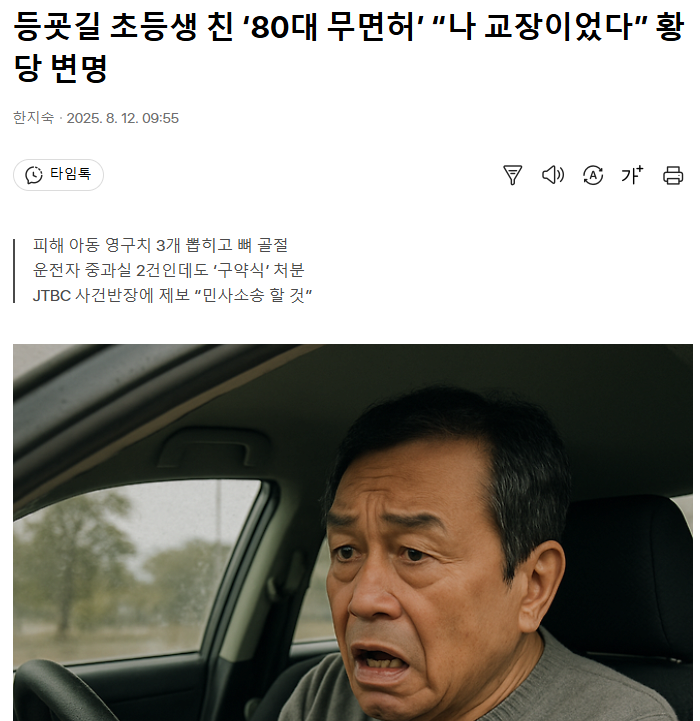Image resolution: width=700 pixels, height=721 pixels.
Task: Print the article with the printer icon
Action: click(x=673, y=175)
